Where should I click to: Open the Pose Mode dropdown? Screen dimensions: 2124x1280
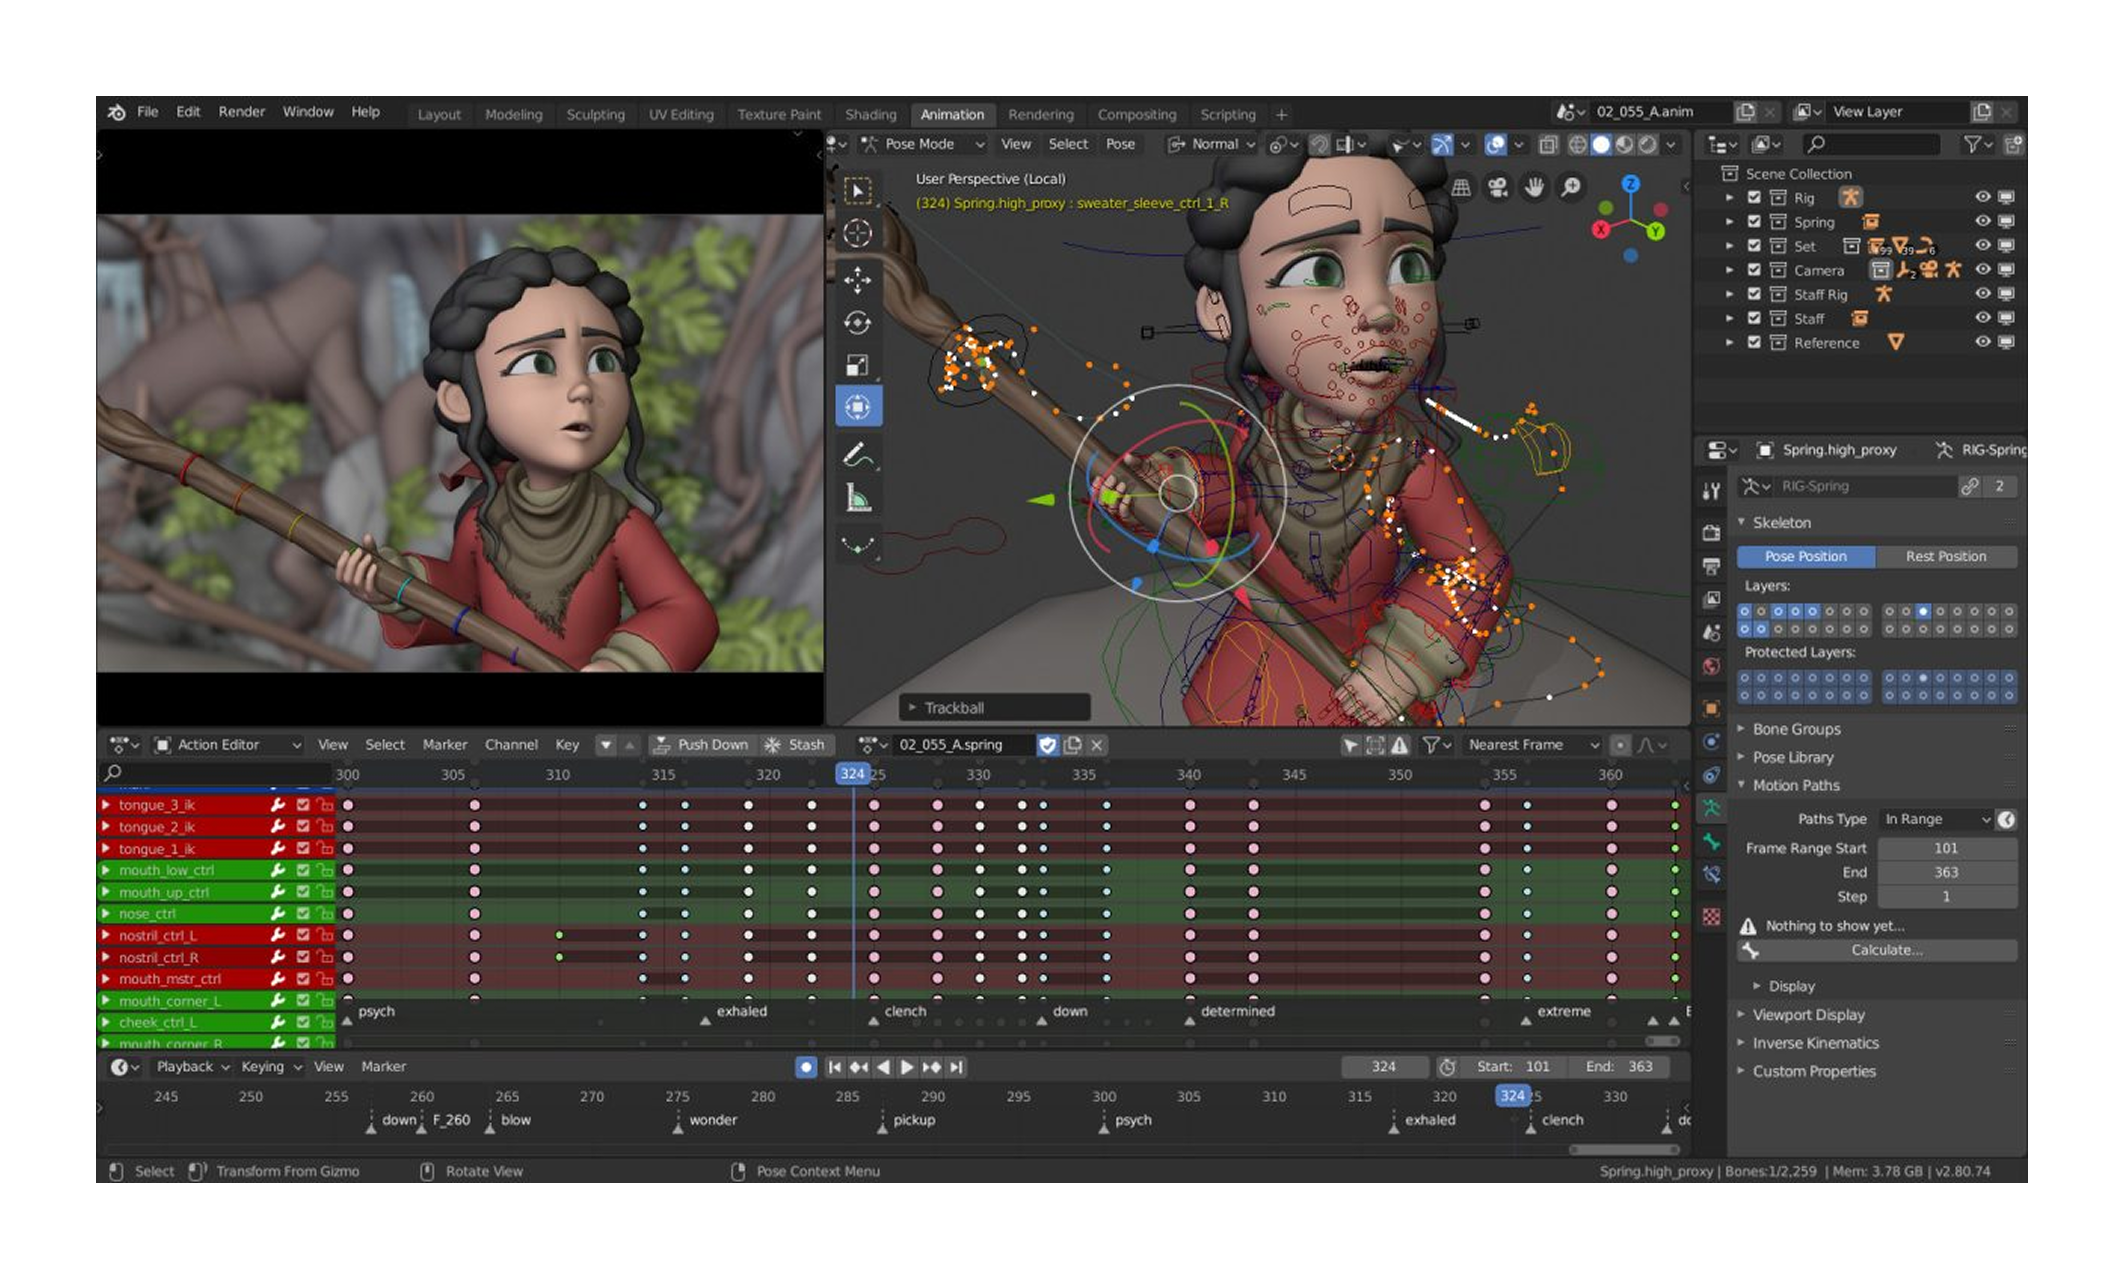coord(922,144)
